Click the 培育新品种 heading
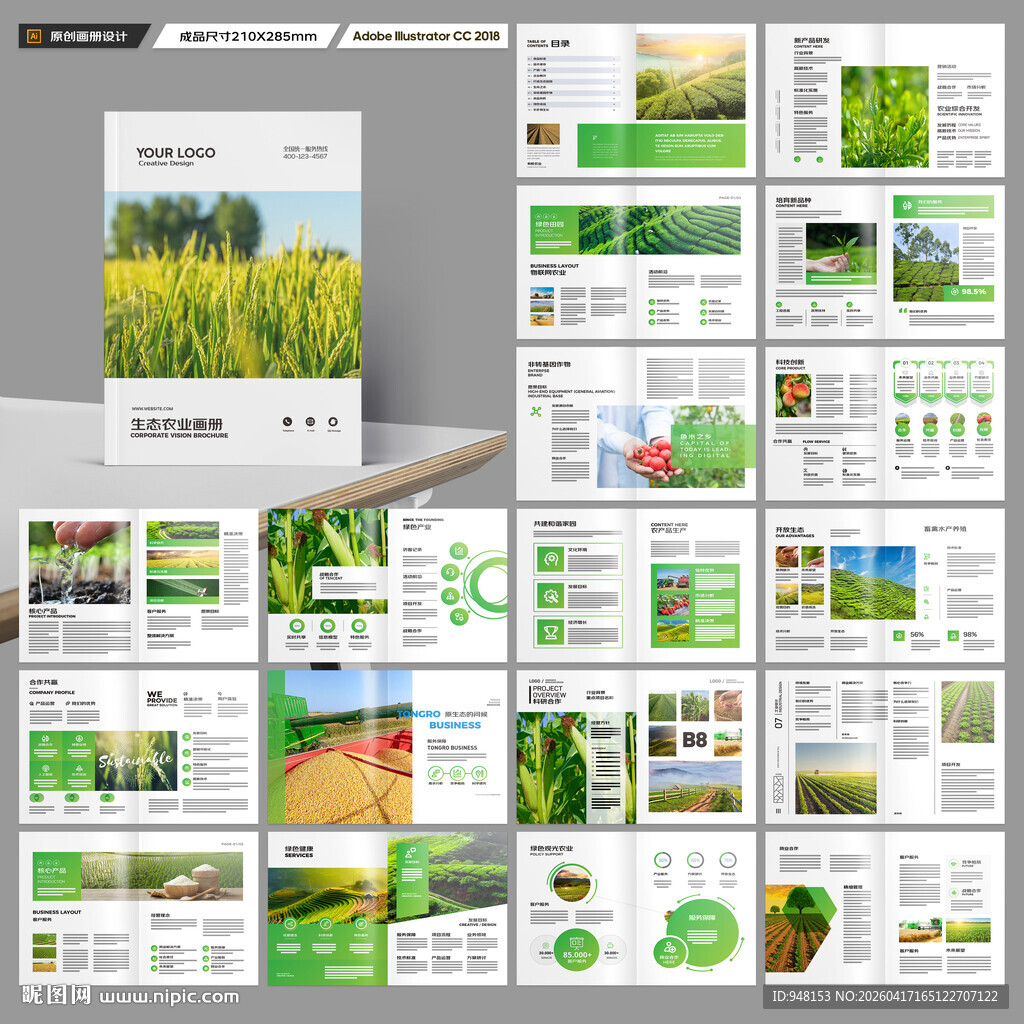 click(x=793, y=200)
